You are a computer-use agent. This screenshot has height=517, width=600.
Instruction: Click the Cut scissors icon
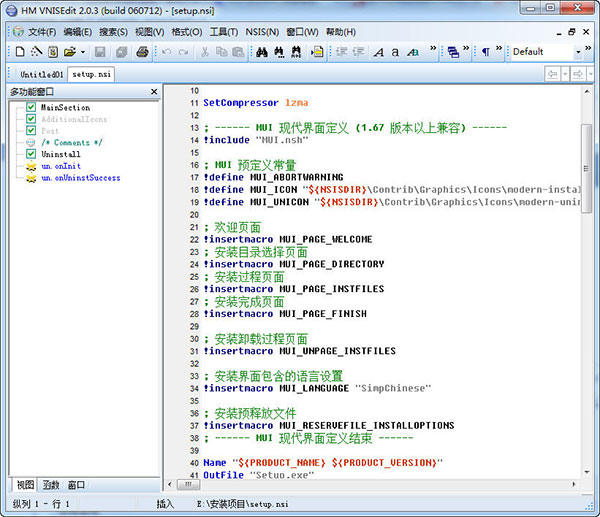(x=205, y=51)
